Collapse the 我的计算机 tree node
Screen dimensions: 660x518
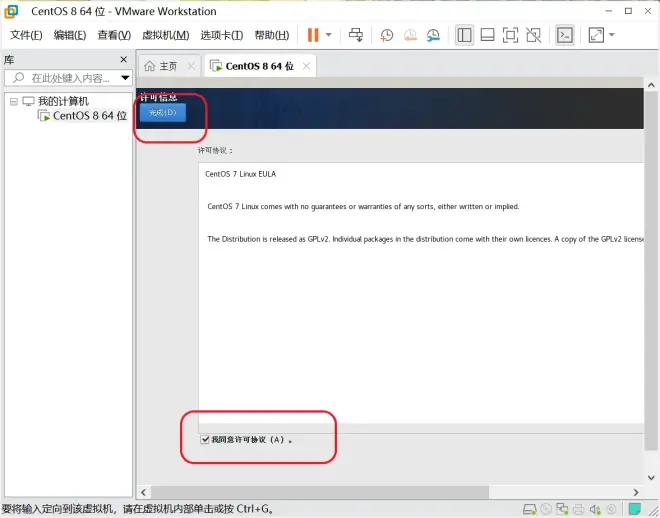[x=14, y=101]
